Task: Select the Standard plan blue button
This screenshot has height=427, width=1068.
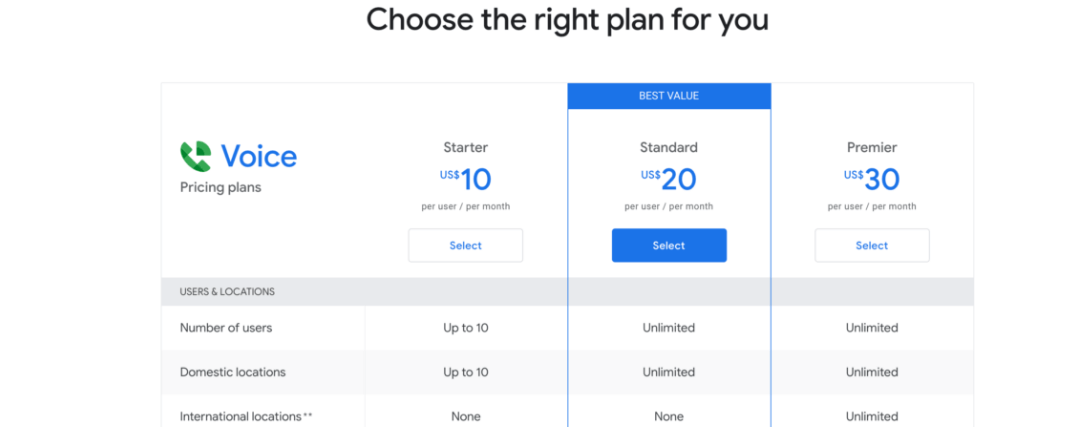Action: [669, 245]
